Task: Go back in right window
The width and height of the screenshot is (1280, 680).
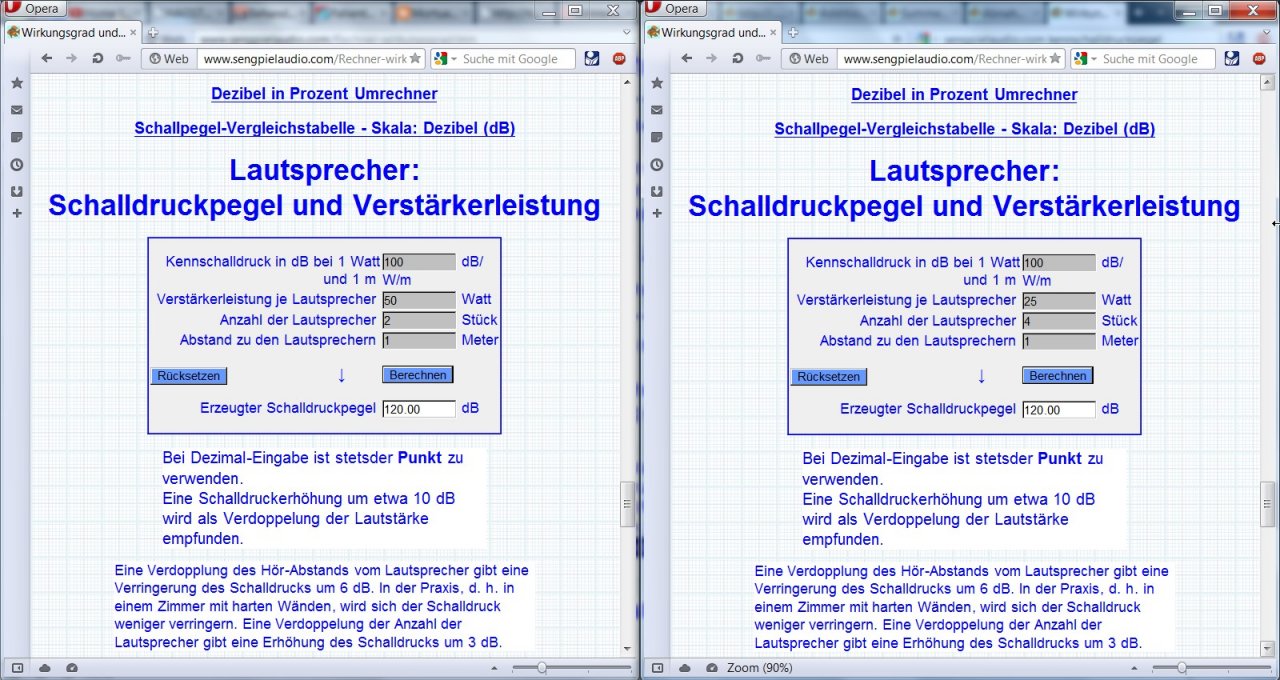Action: coord(686,59)
